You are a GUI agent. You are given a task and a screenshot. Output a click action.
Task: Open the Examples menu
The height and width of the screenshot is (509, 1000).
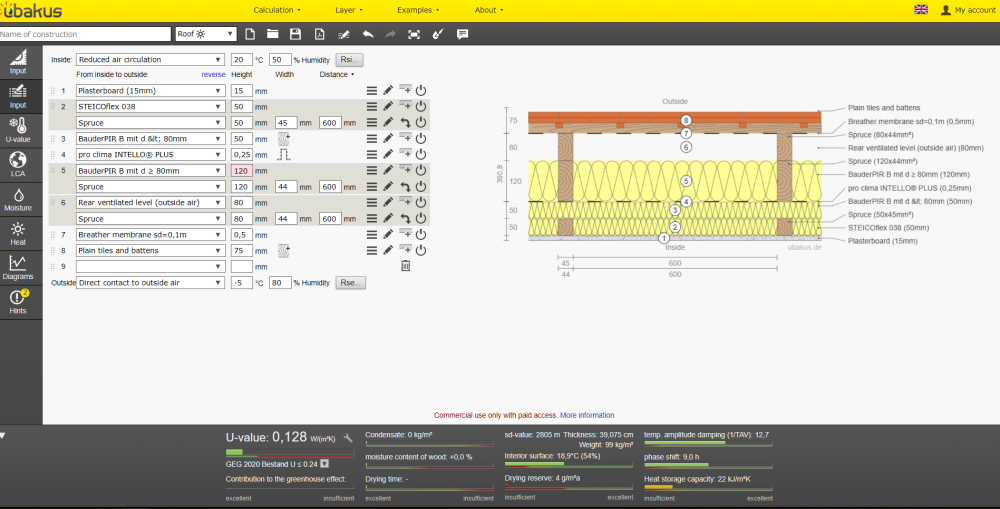(x=418, y=10)
